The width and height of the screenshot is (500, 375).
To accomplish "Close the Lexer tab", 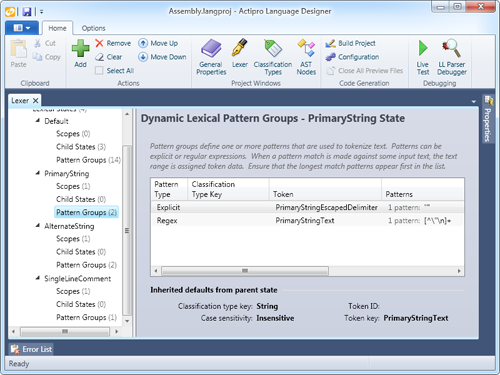I will click(35, 101).
